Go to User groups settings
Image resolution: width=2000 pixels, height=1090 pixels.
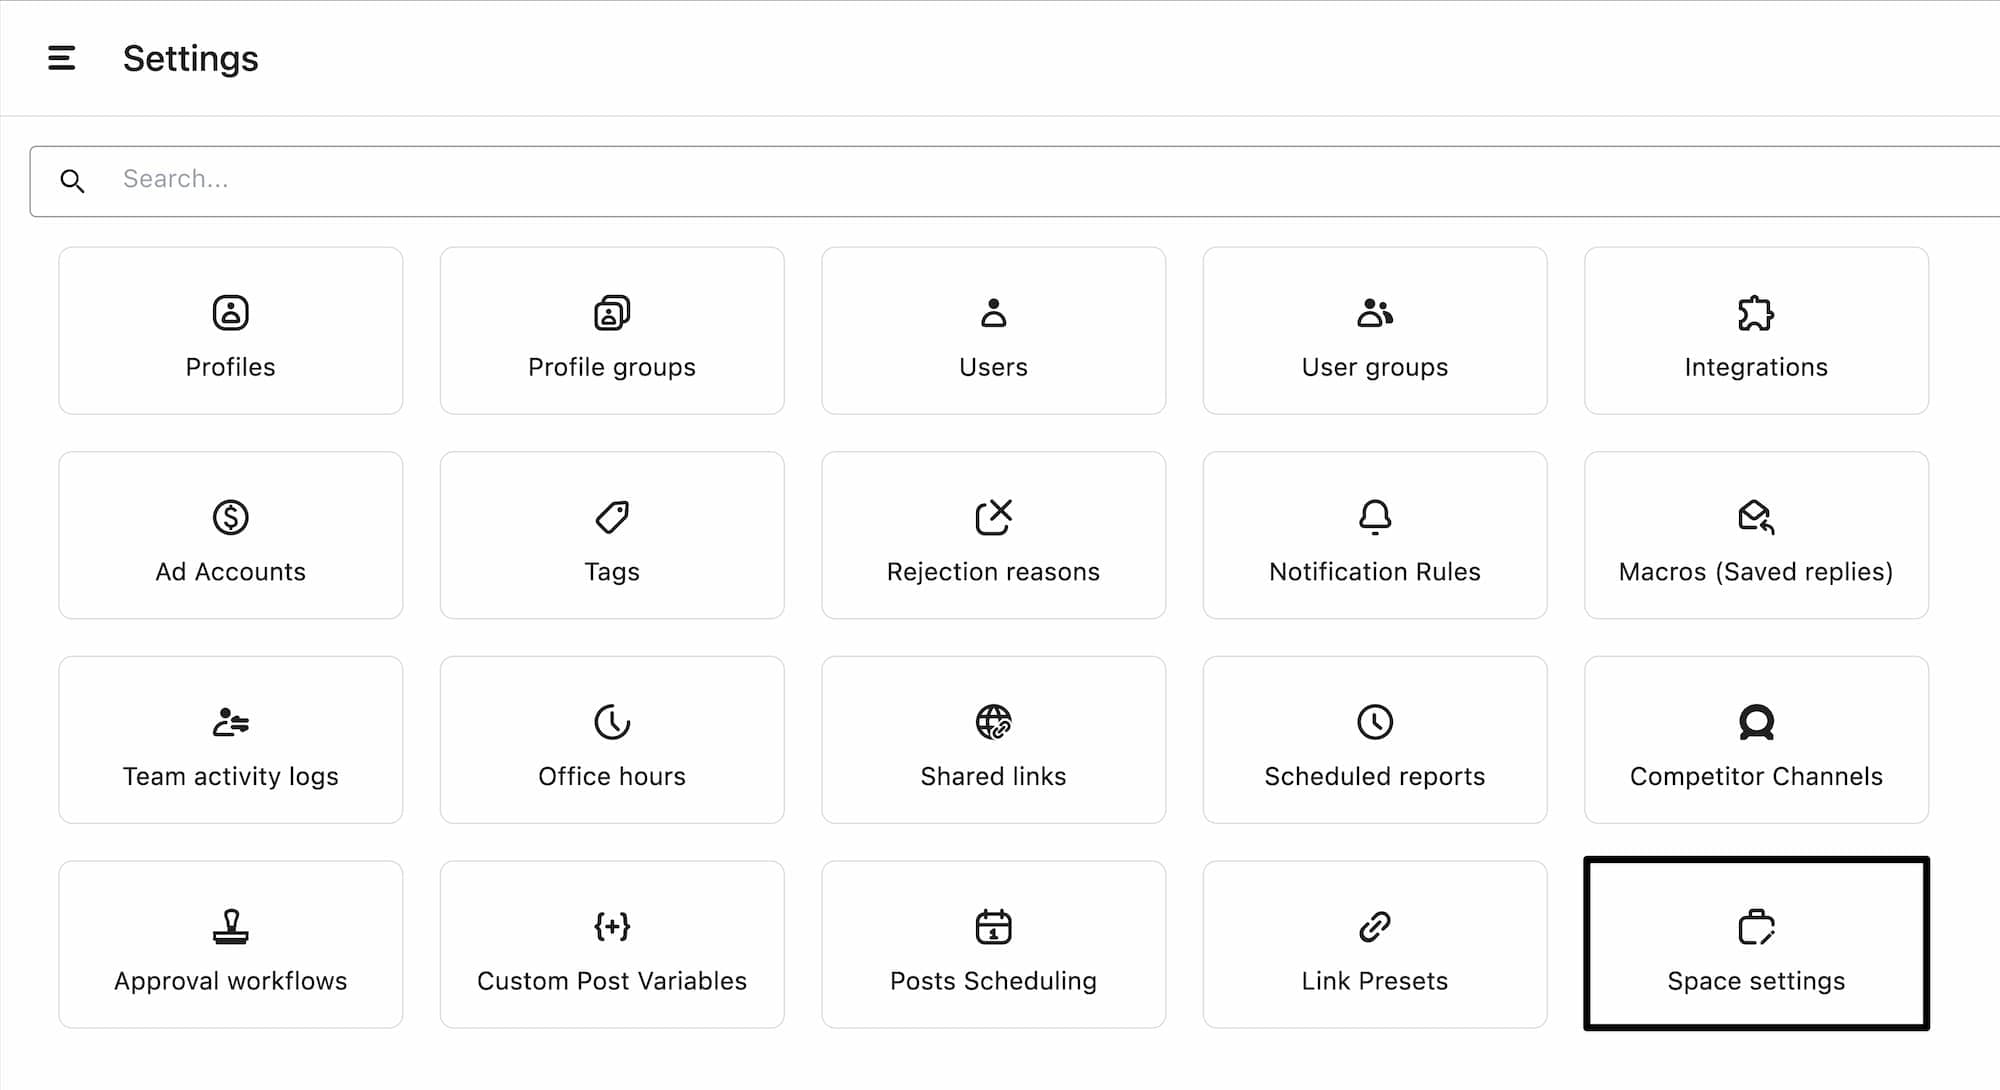click(1374, 331)
